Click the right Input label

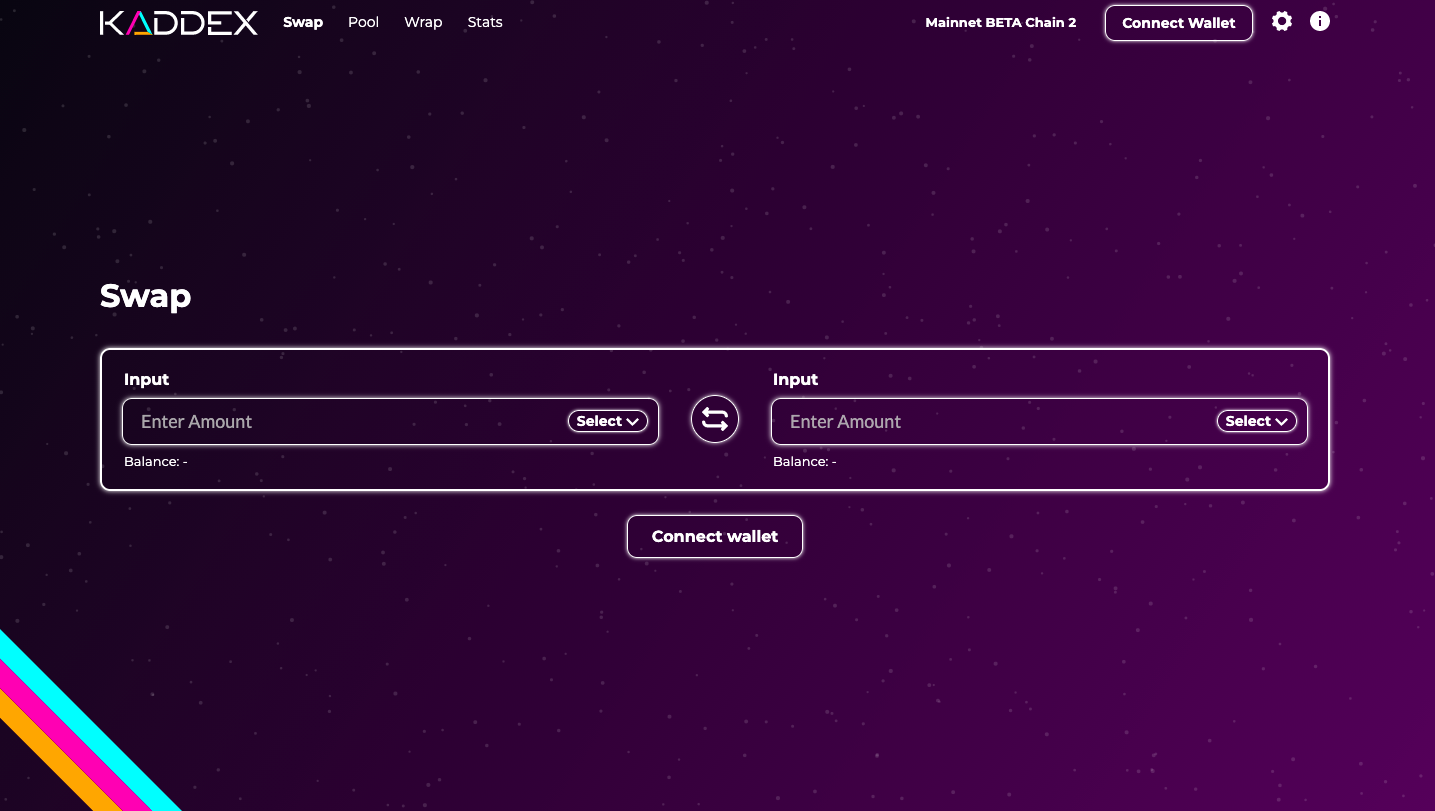pyautogui.click(x=795, y=380)
